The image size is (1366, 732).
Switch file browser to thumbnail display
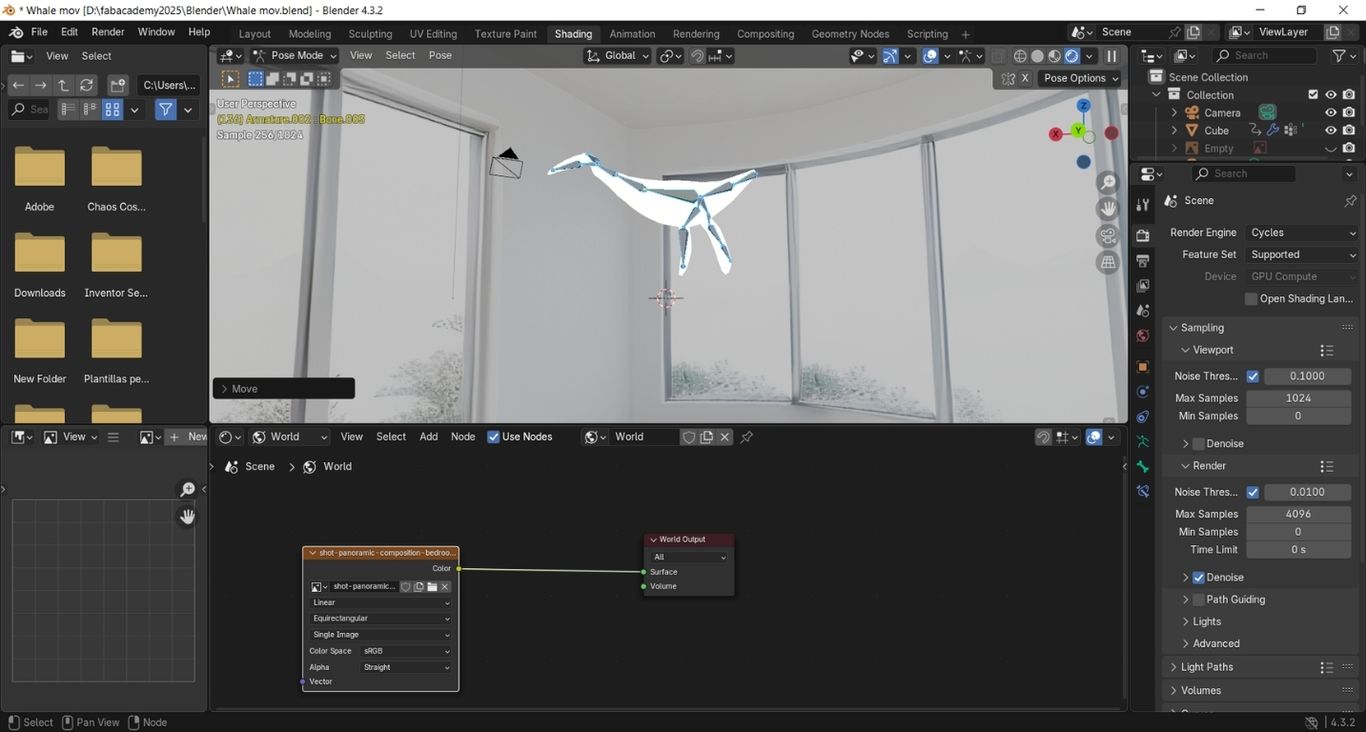click(x=112, y=109)
